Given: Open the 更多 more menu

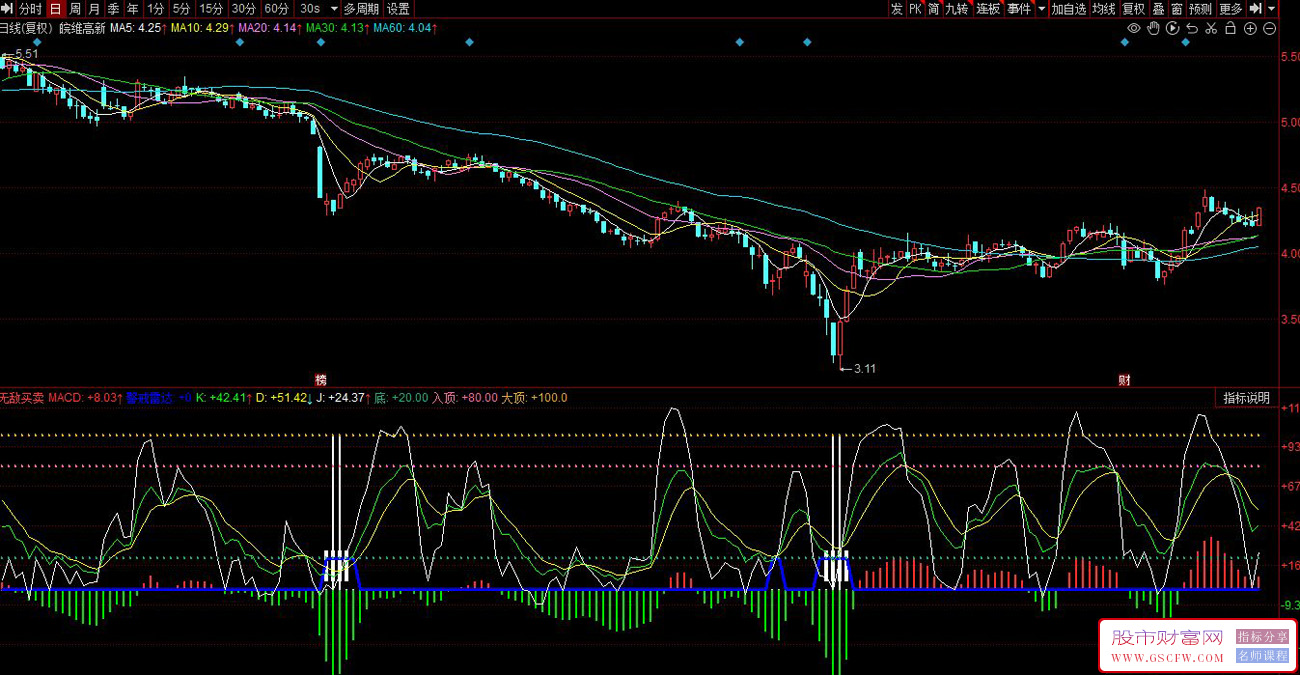Looking at the screenshot, I should pyautogui.click(x=1231, y=8).
